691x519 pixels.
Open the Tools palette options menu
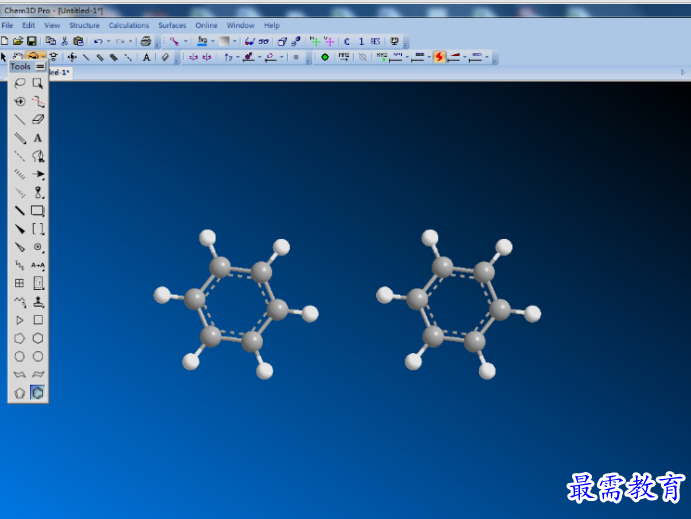click(40, 67)
